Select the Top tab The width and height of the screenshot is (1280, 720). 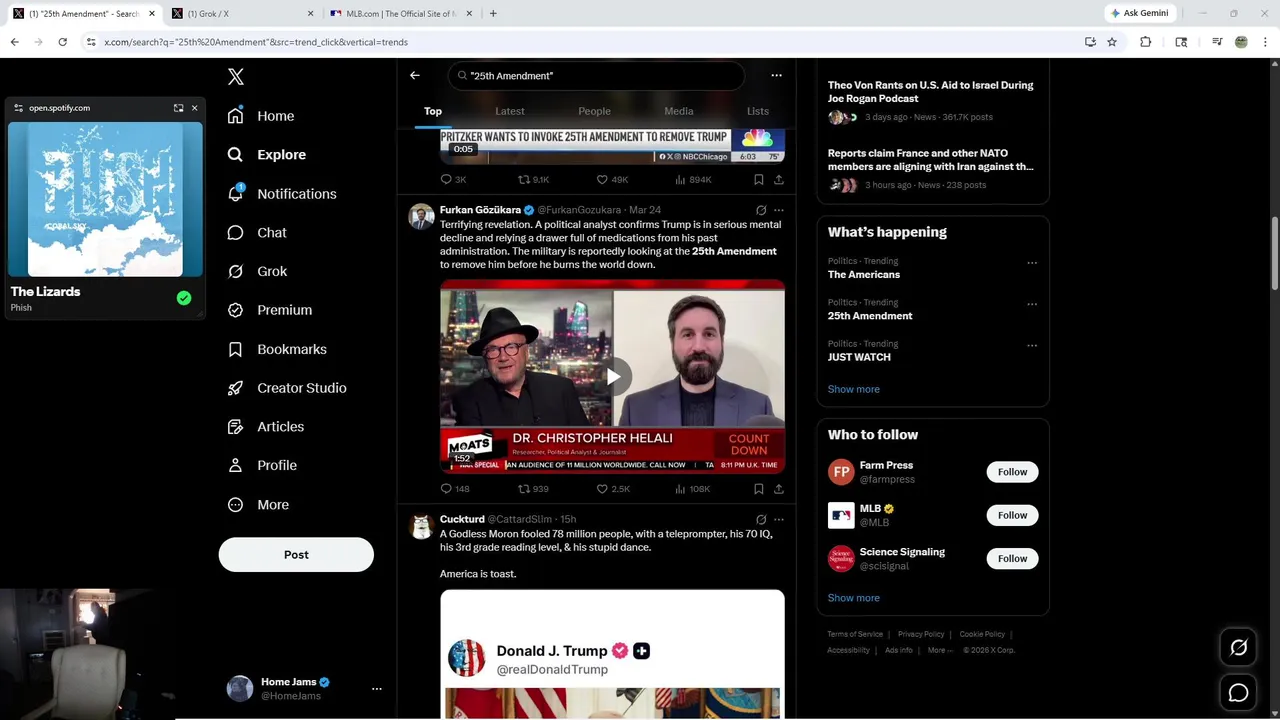point(433,111)
